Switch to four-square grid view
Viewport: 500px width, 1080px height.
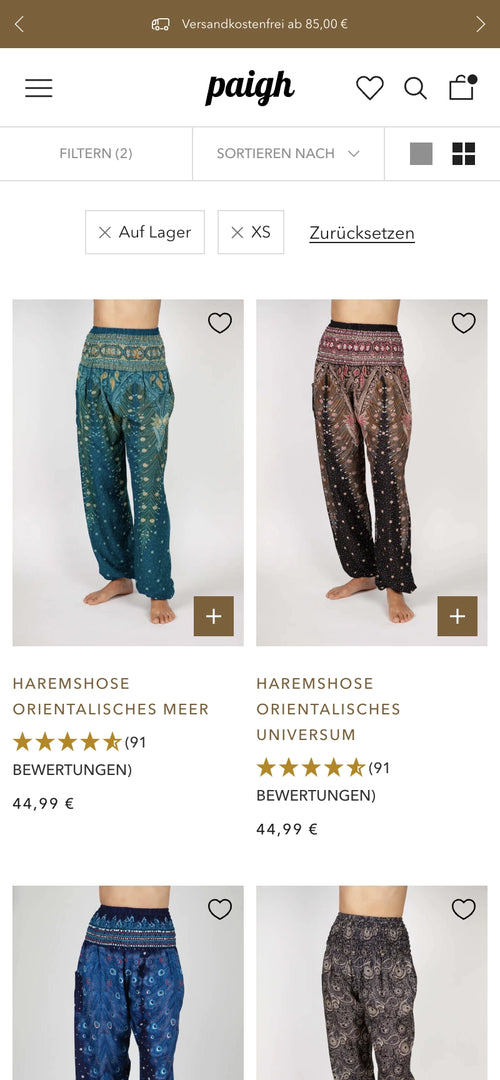coord(463,154)
